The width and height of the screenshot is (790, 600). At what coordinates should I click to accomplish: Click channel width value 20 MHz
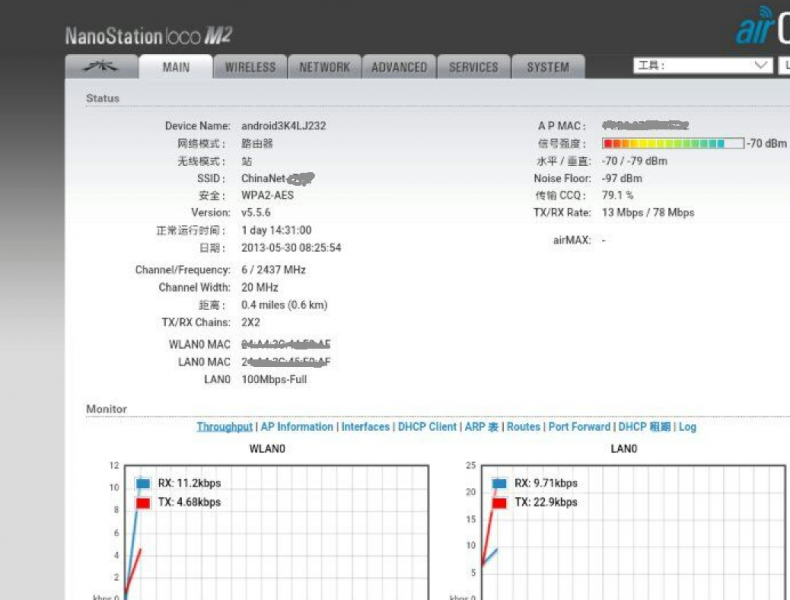click(259, 288)
